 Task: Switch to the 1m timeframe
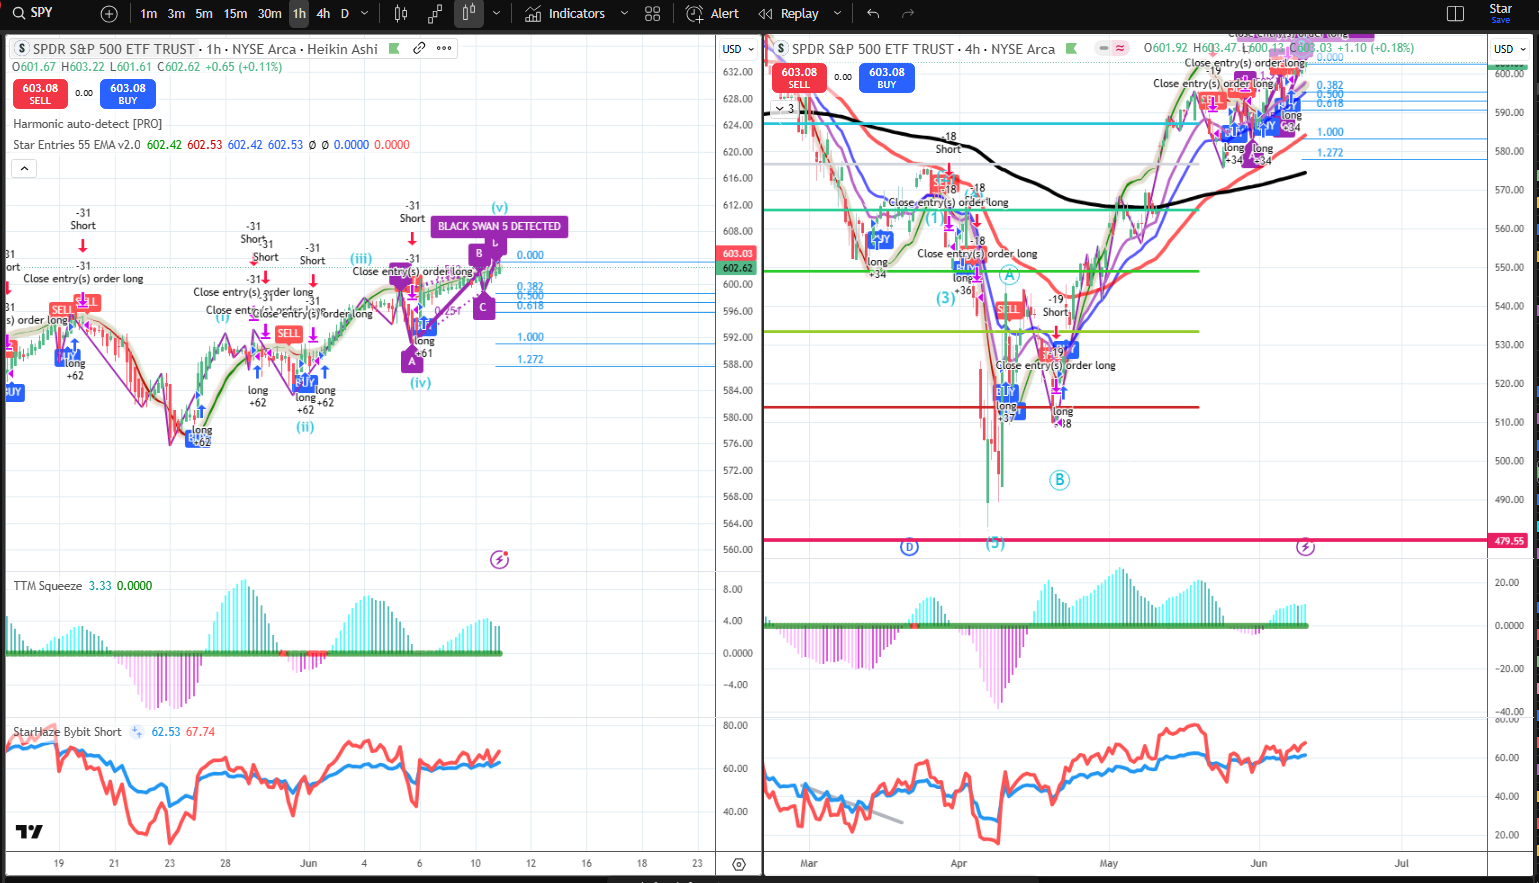click(x=149, y=14)
